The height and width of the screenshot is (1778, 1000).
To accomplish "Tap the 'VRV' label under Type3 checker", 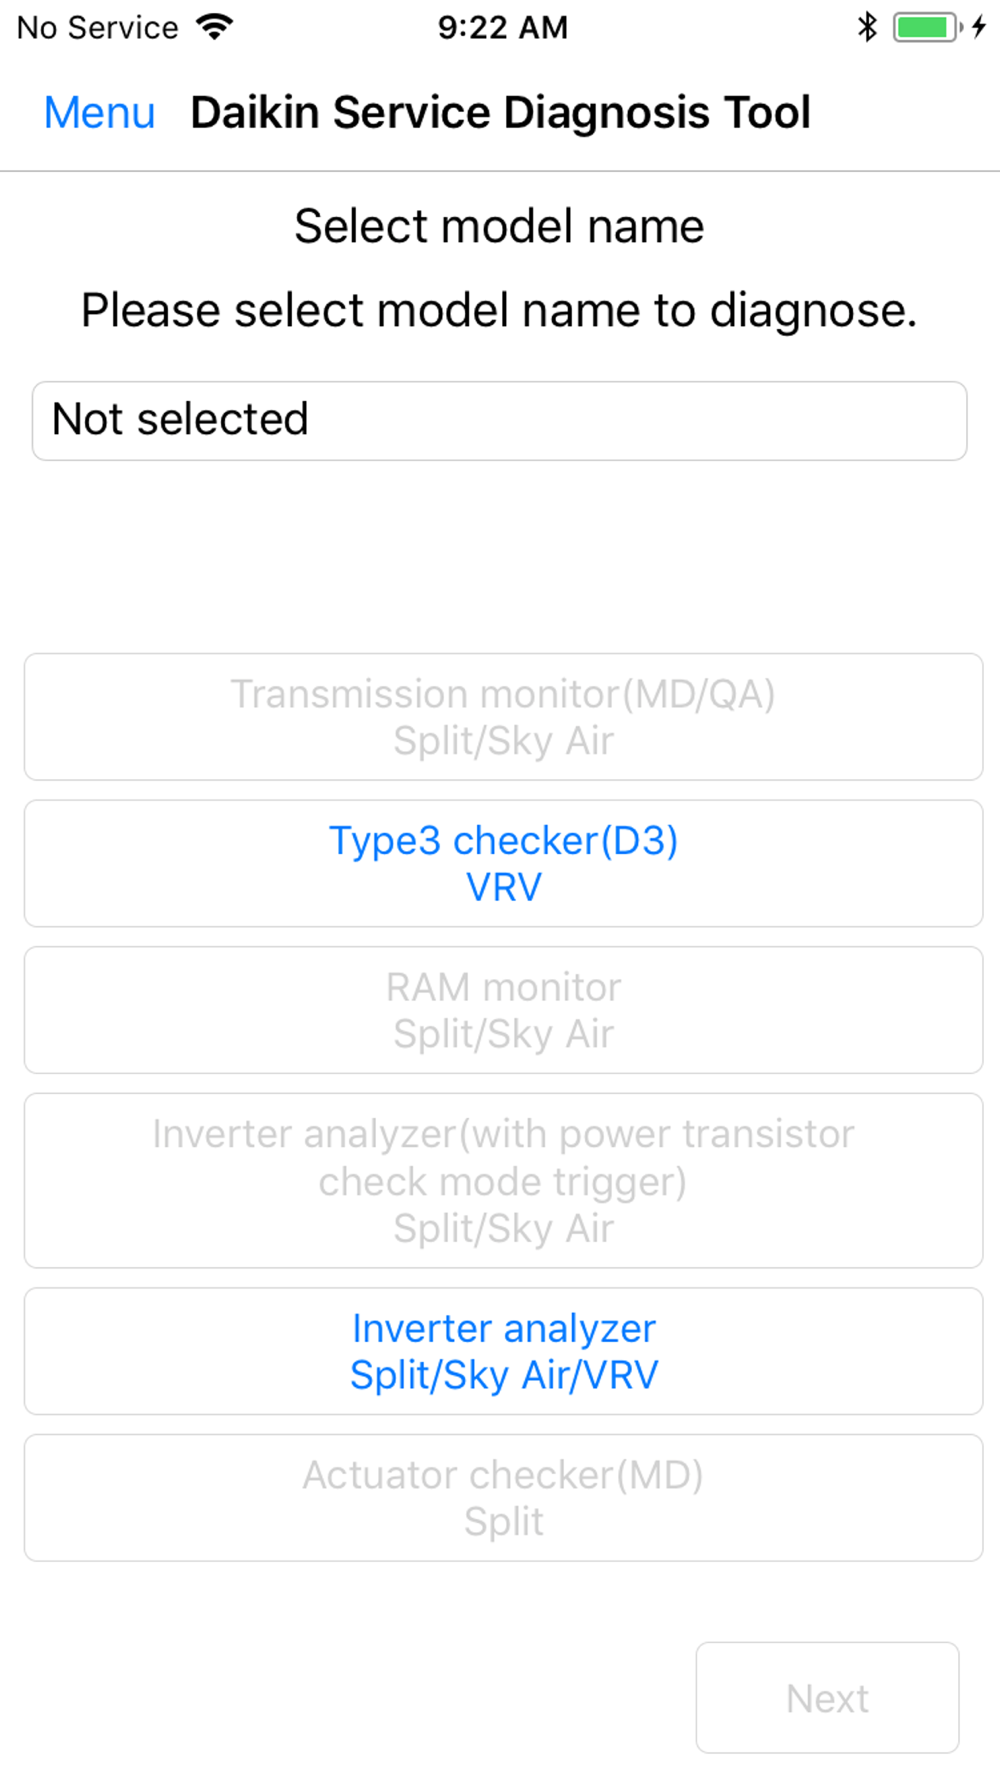I will (504, 887).
